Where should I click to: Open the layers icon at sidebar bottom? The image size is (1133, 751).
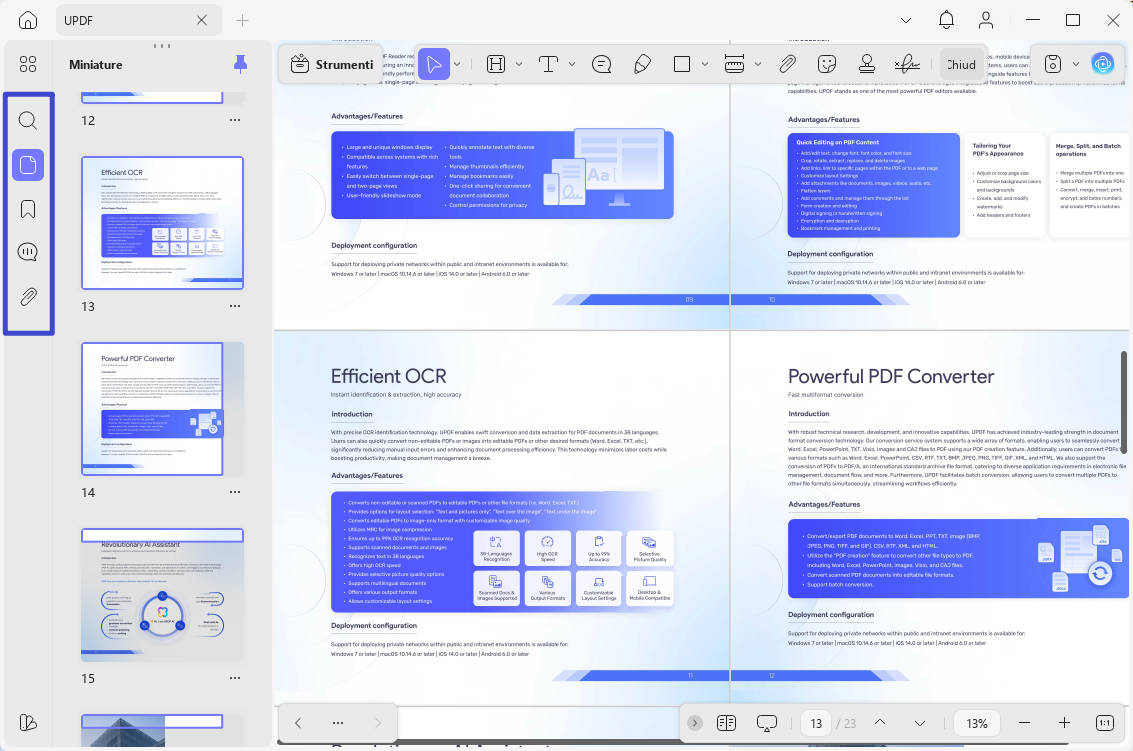(27, 722)
